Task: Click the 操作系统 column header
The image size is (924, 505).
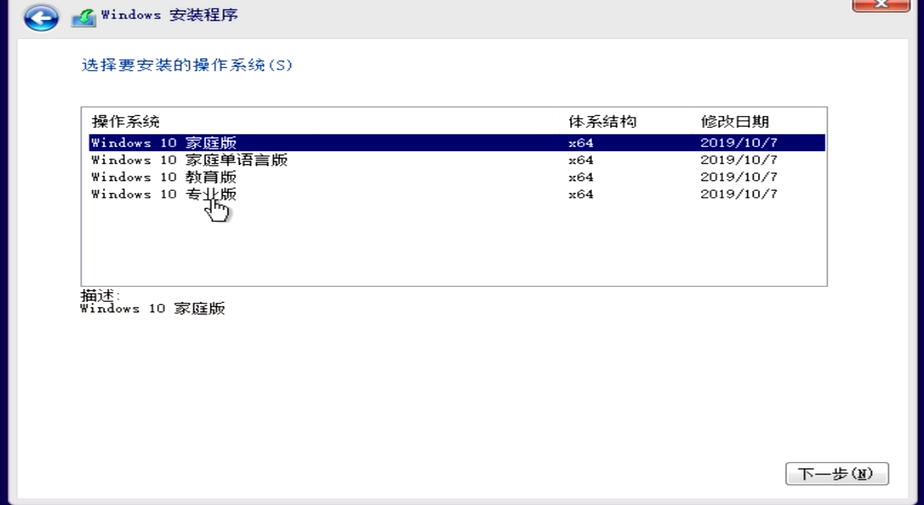Action: 126,122
